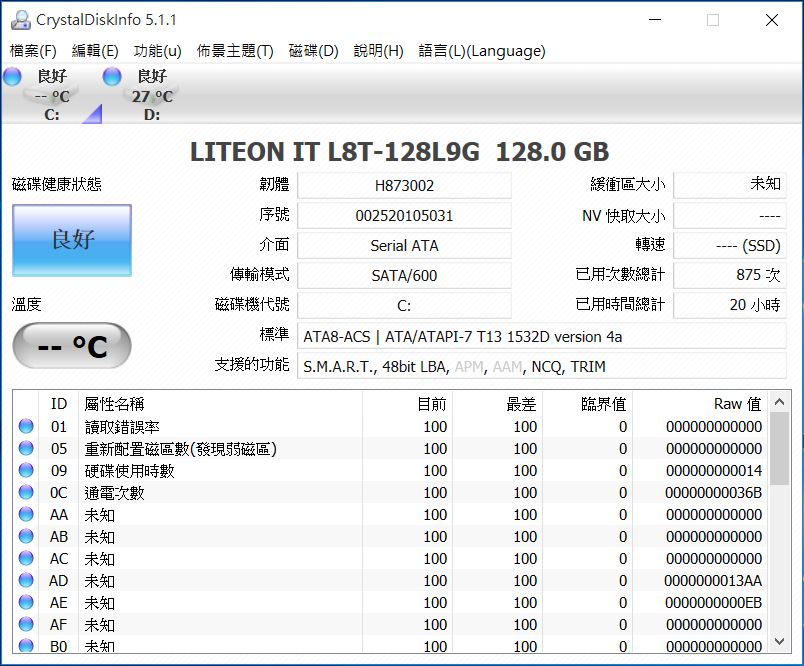Image resolution: width=804 pixels, height=666 pixels.
Task: Click the scroll down arrow of SMART list
Action: (x=779, y=641)
